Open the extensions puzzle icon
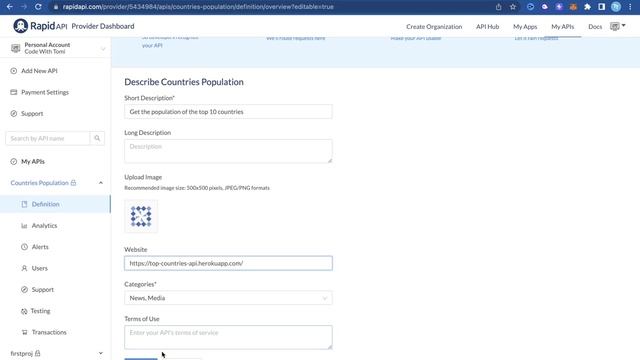The image size is (640, 360). pyautogui.click(x=587, y=7)
